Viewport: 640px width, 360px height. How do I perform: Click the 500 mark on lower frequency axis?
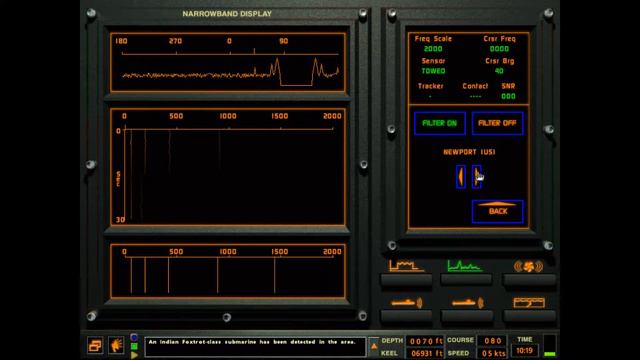[176, 252]
